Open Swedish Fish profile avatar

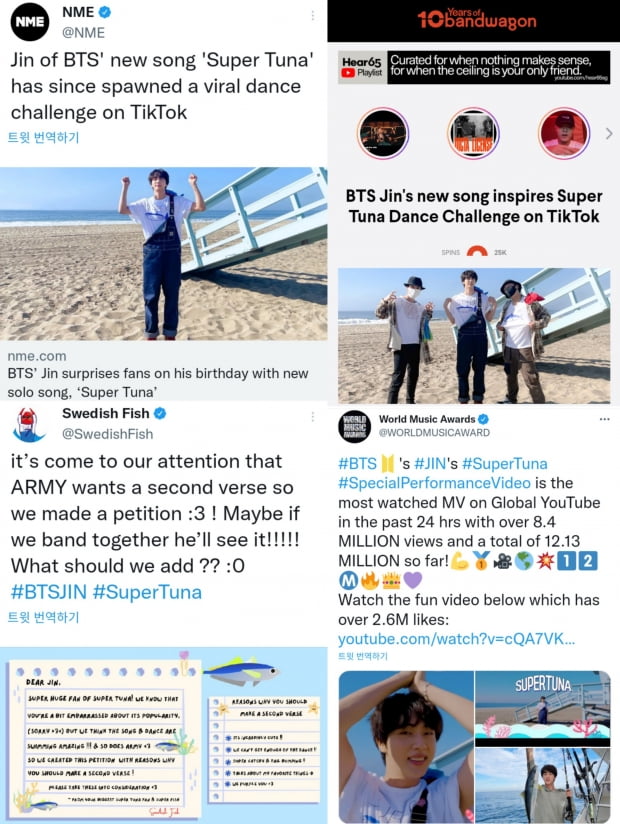pyautogui.click(x=29, y=425)
